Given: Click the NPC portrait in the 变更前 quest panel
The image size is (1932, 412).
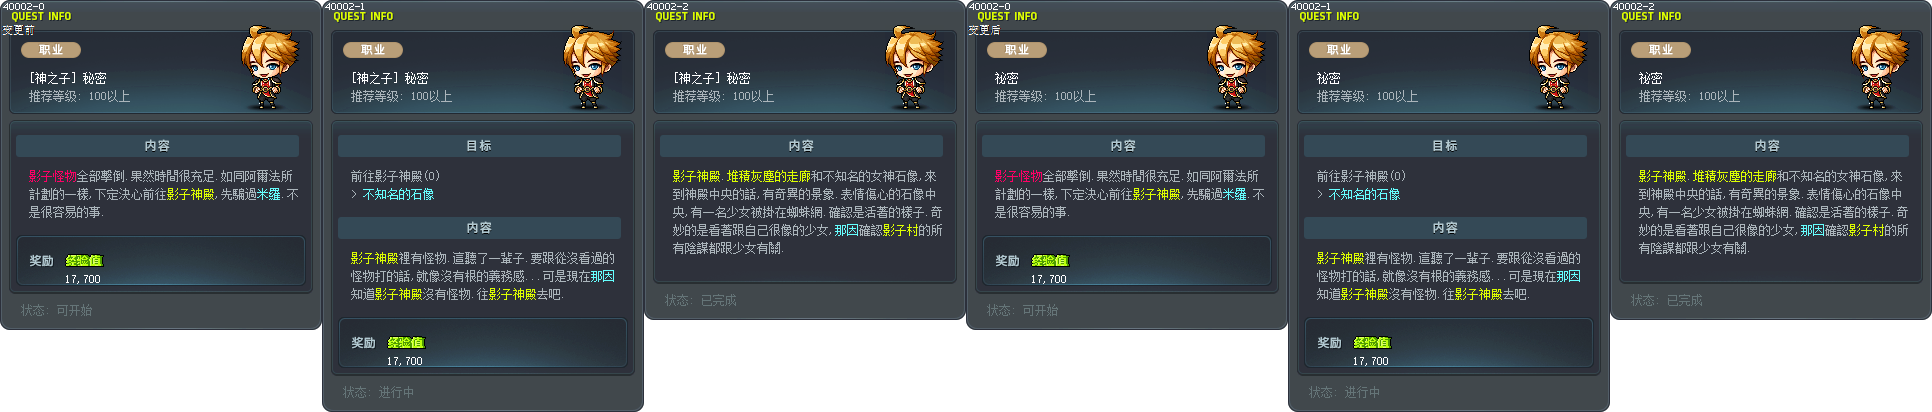Looking at the screenshot, I should (270, 67).
